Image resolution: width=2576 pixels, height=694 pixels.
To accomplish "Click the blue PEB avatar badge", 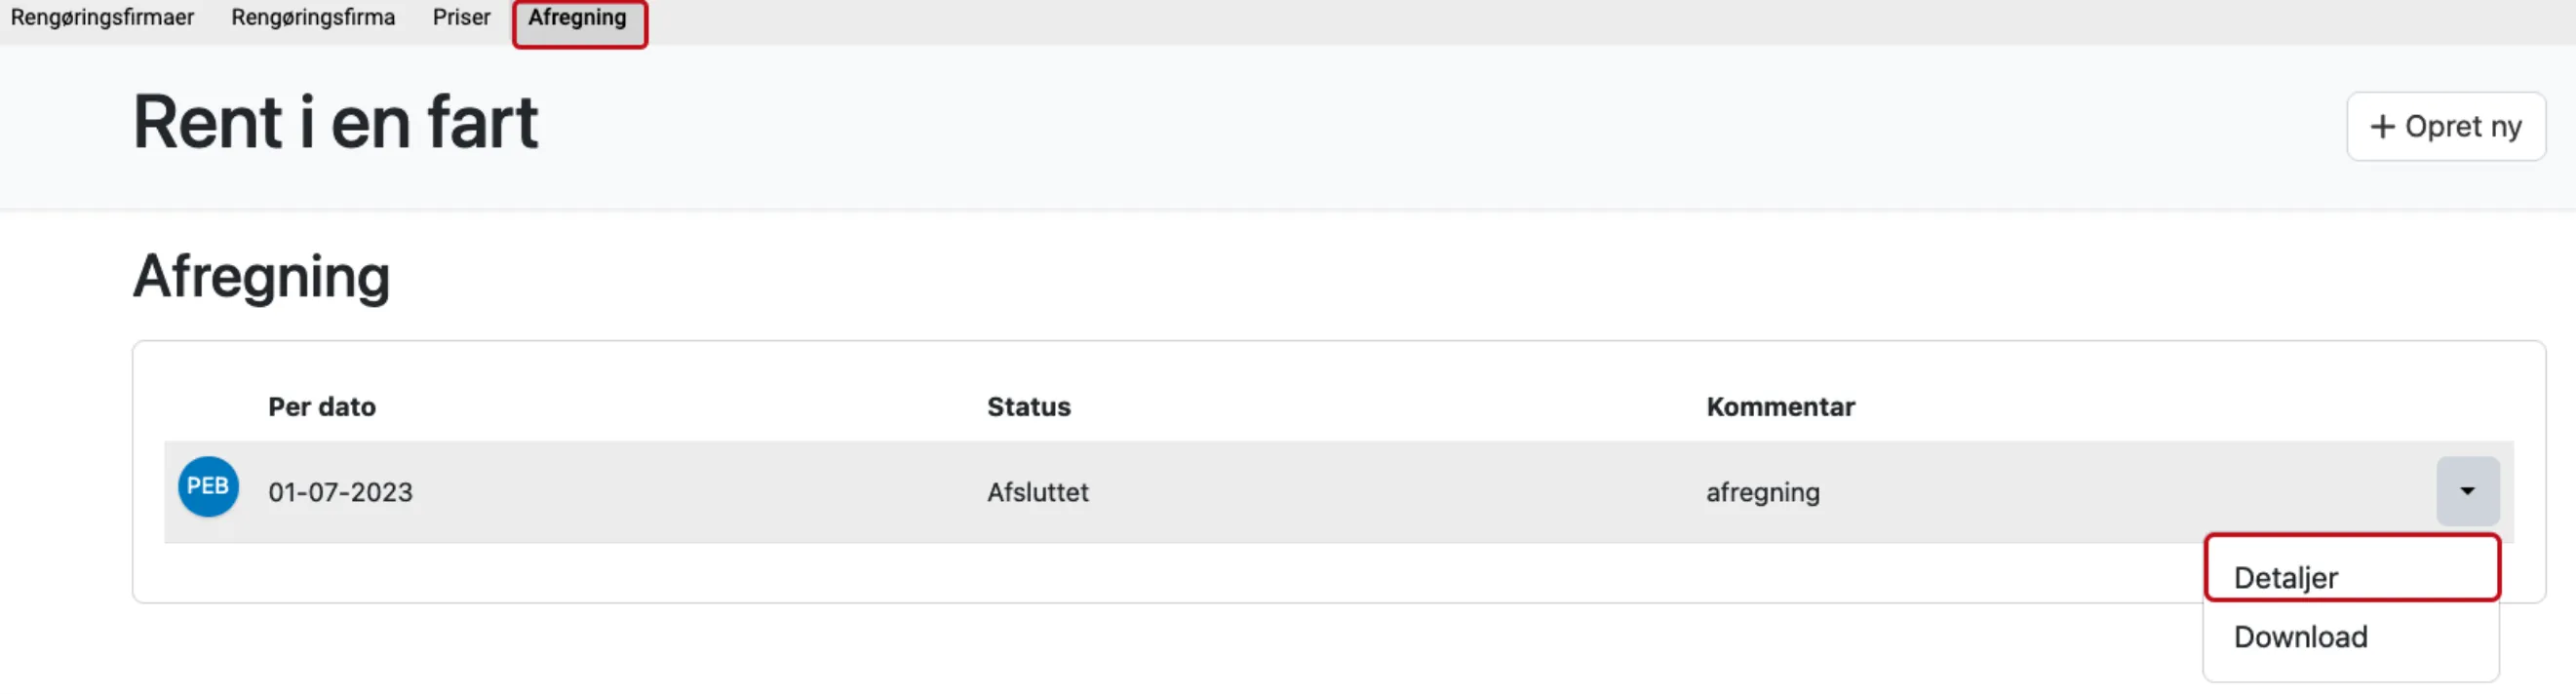I will pyautogui.click(x=208, y=487).
